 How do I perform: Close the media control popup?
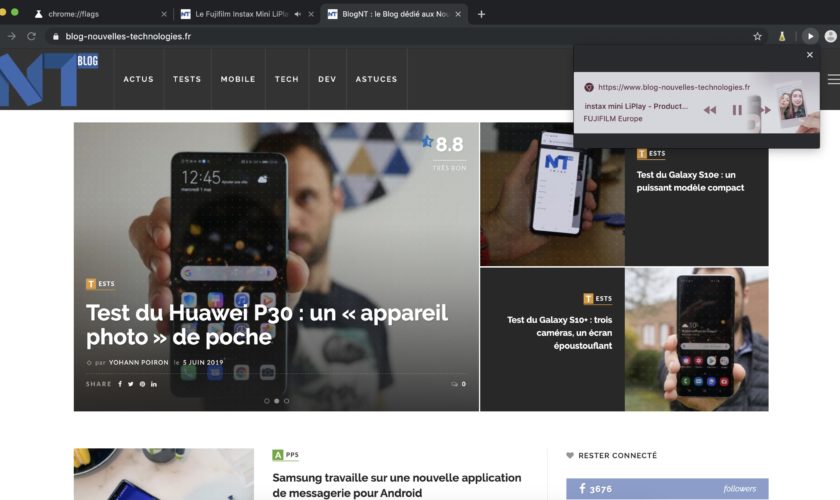coord(810,55)
